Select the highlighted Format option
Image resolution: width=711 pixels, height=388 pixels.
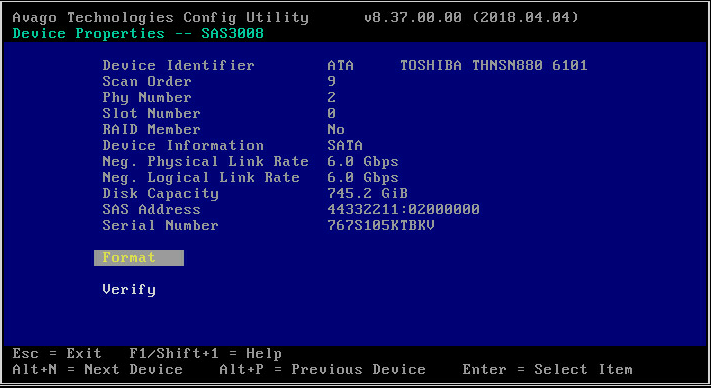(139, 258)
